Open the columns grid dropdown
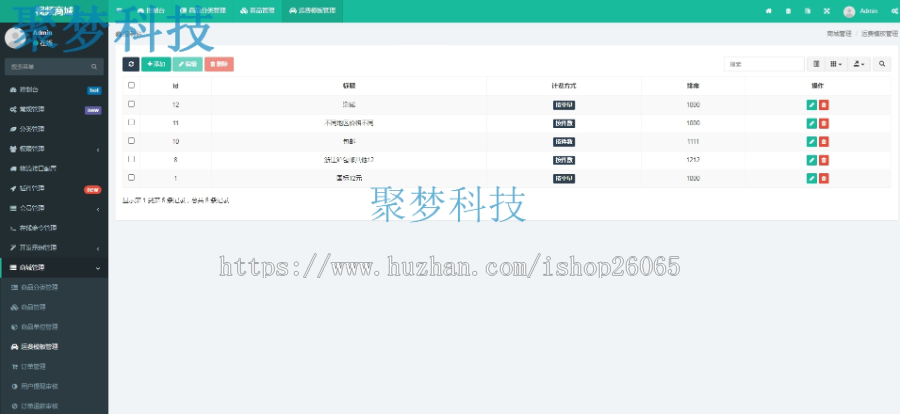Image resolution: width=900 pixels, height=414 pixels. [x=836, y=64]
